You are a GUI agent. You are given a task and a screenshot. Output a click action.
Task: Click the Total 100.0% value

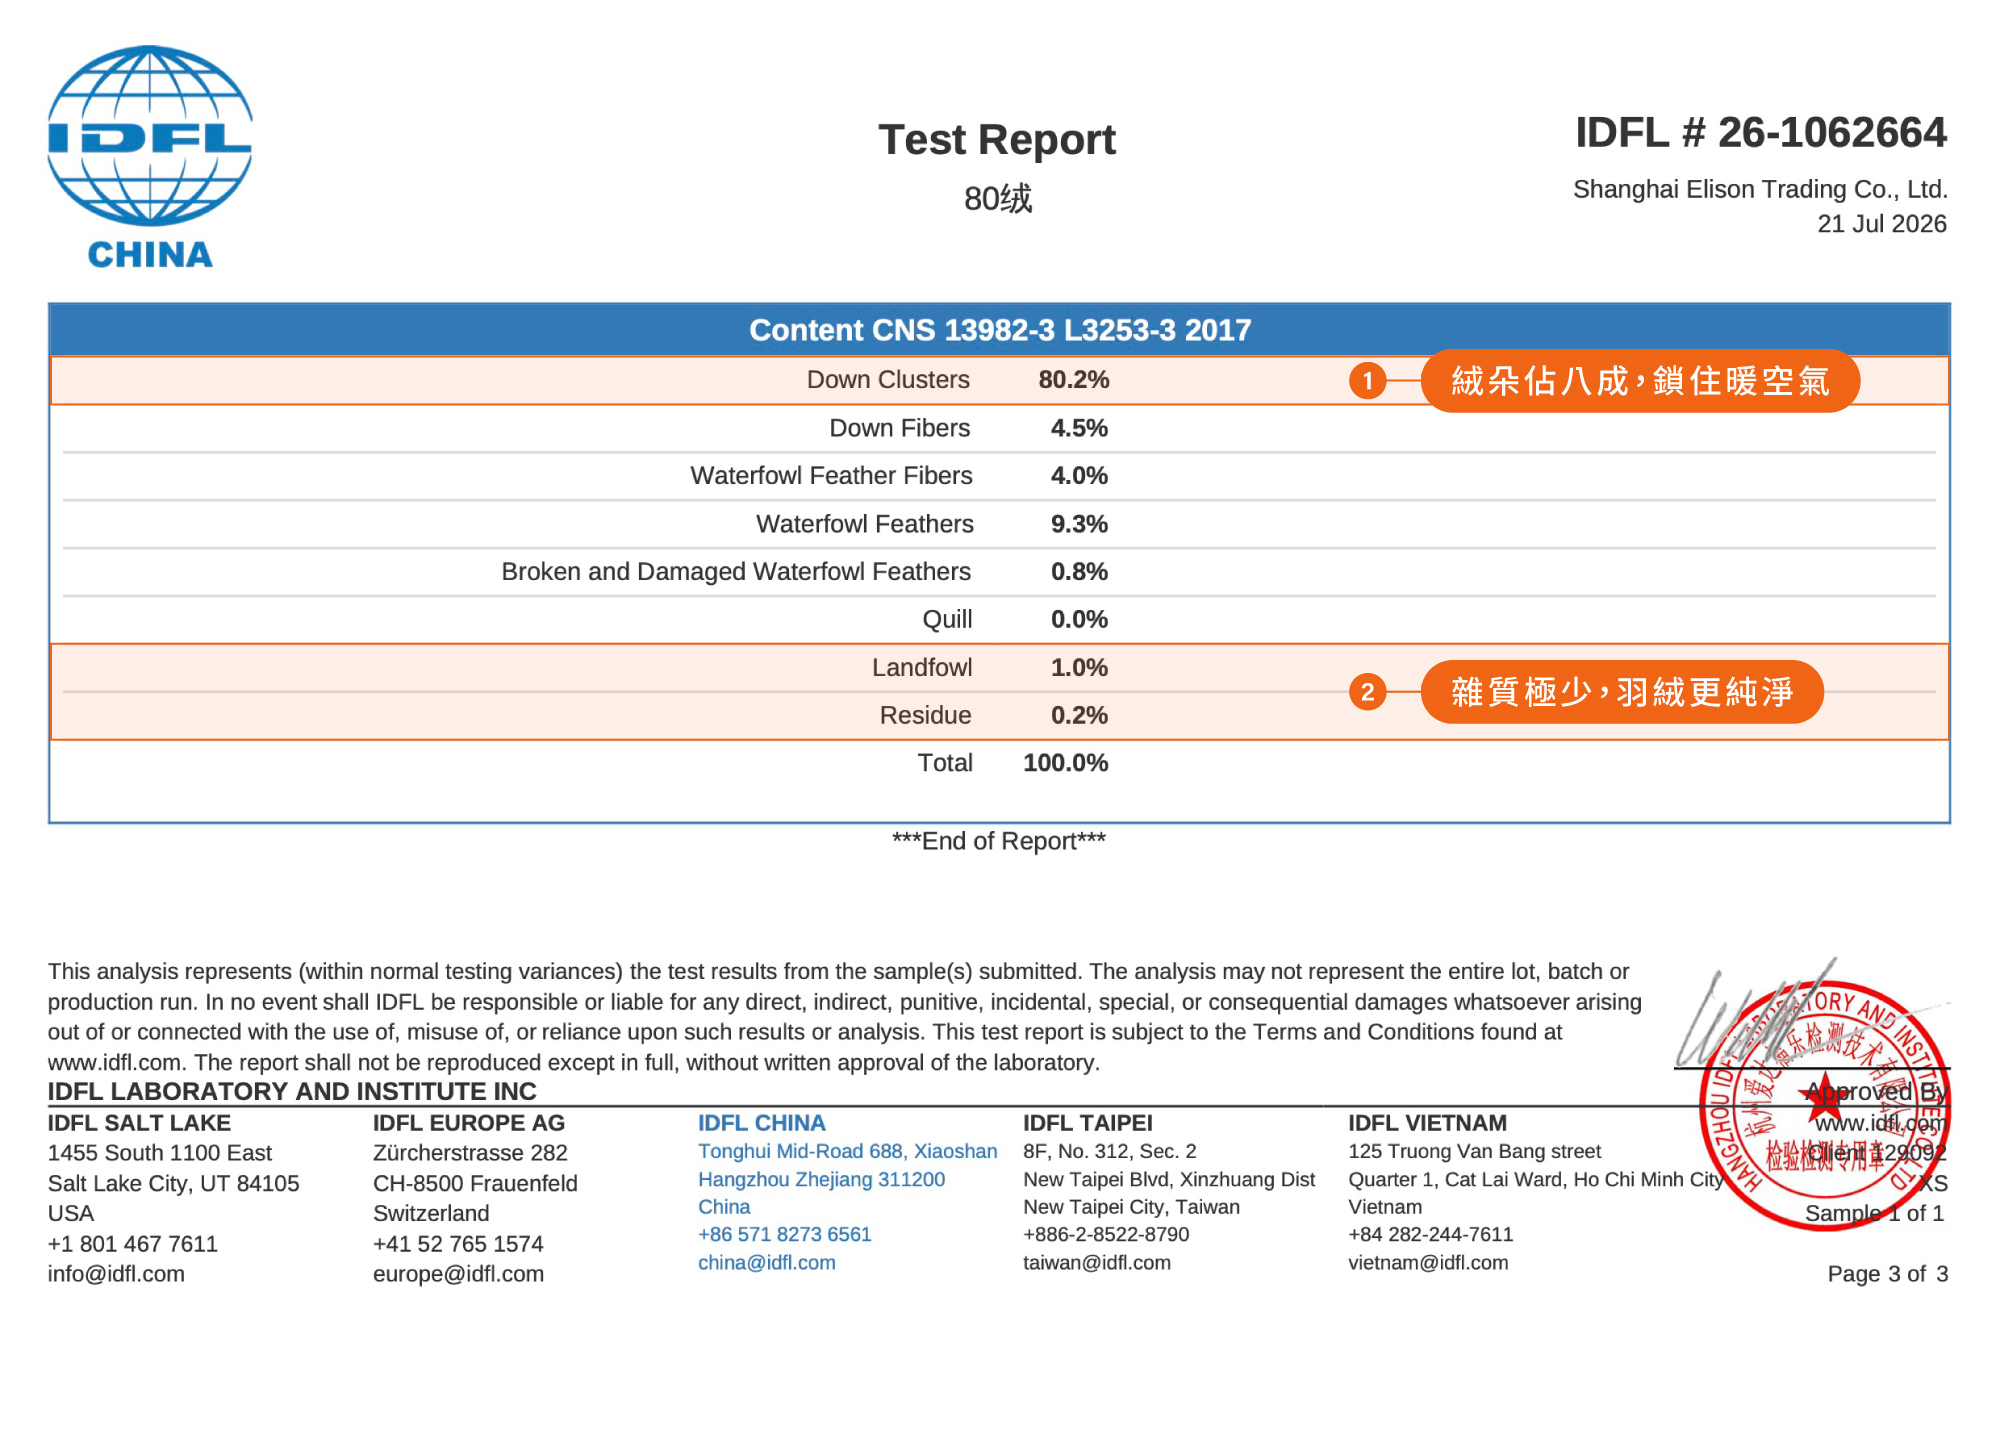click(x=1066, y=763)
